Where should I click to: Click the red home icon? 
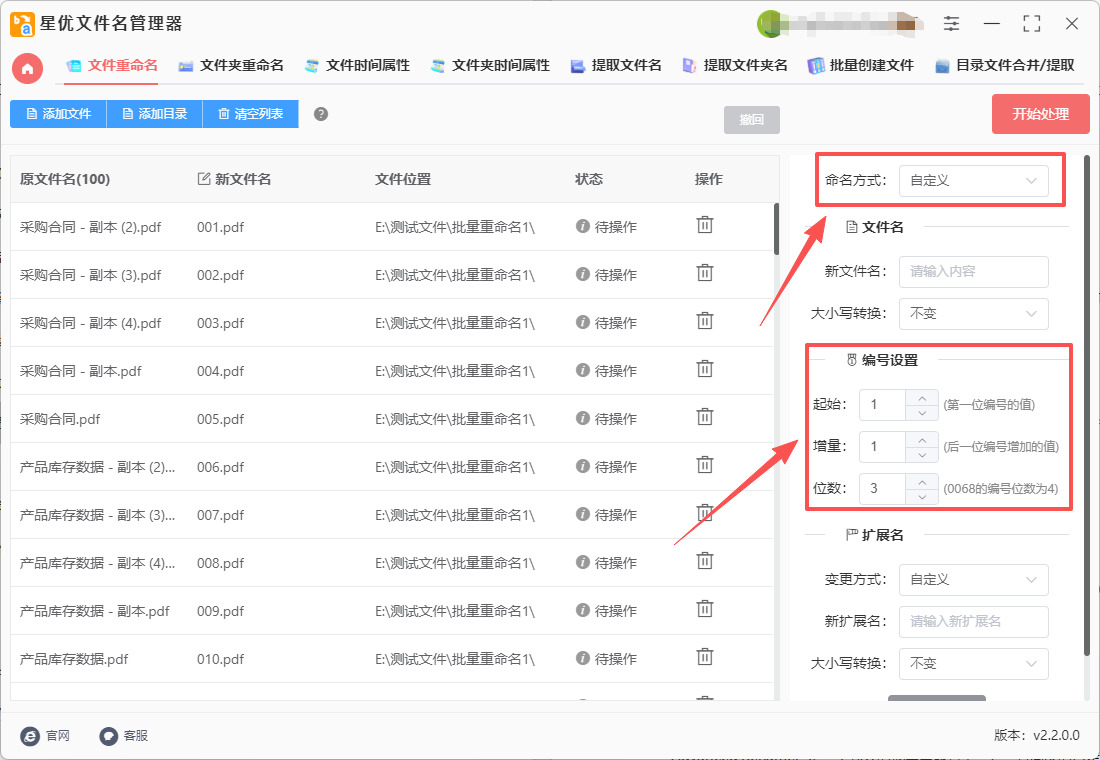point(27,68)
